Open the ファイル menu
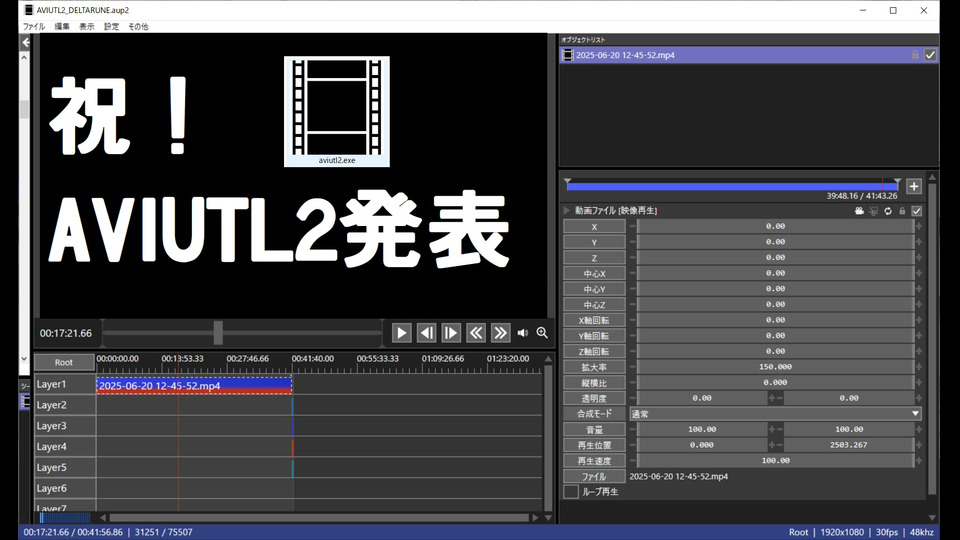This screenshot has height=540, width=960. (x=34, y=26)
